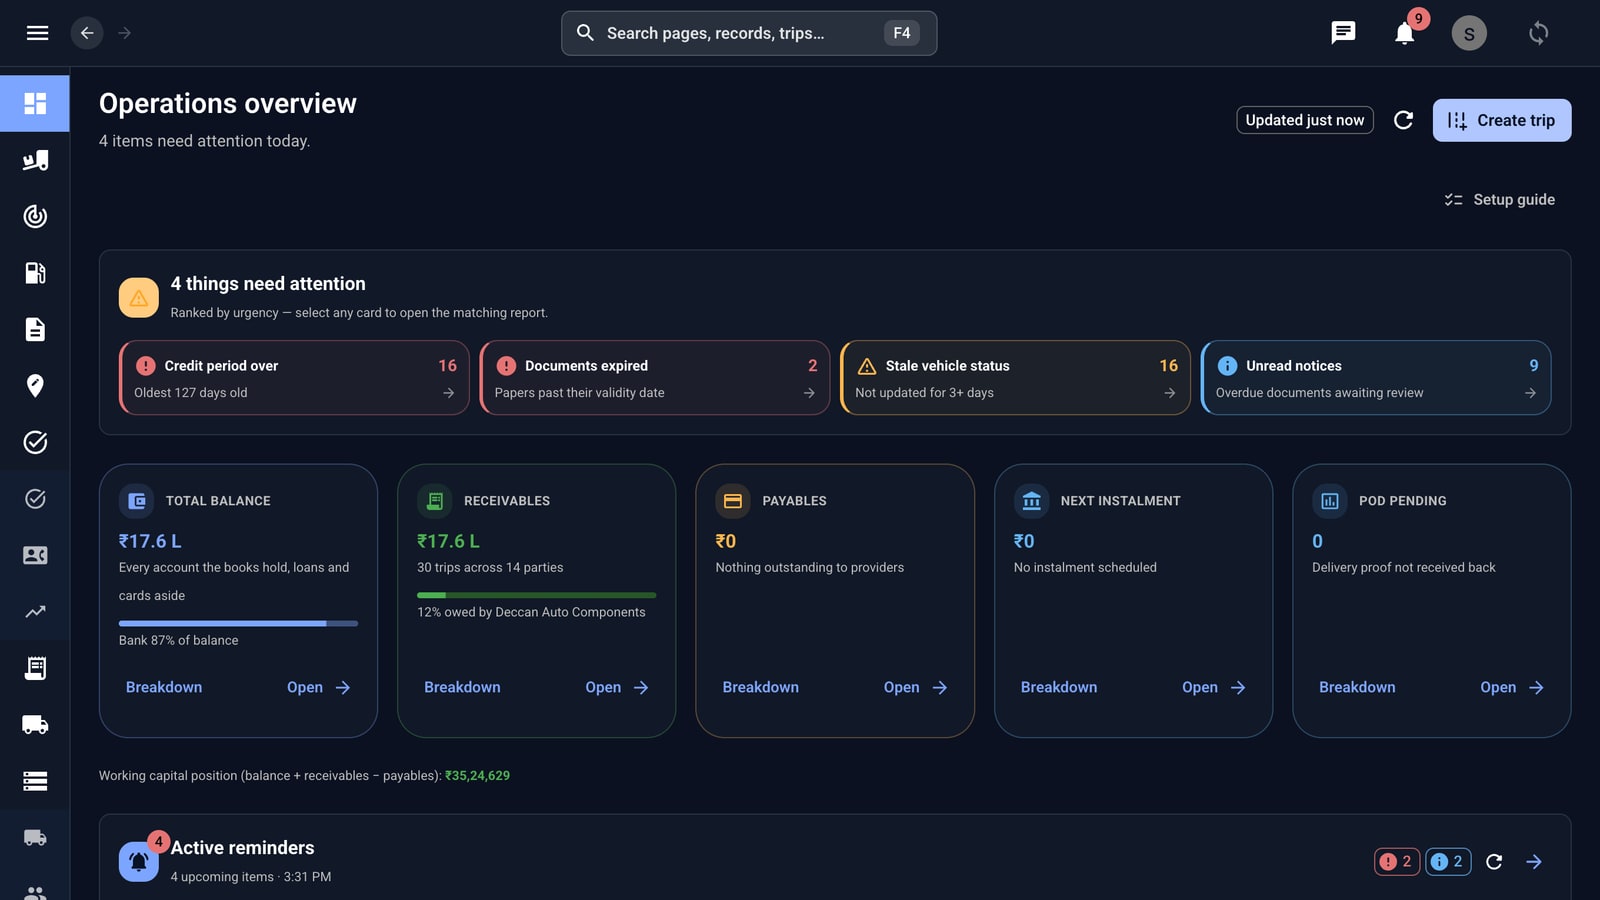The height and width of the screenshot is (900, 1600).
Task: Refresh the operations overview
Action: pos(1403,120)
